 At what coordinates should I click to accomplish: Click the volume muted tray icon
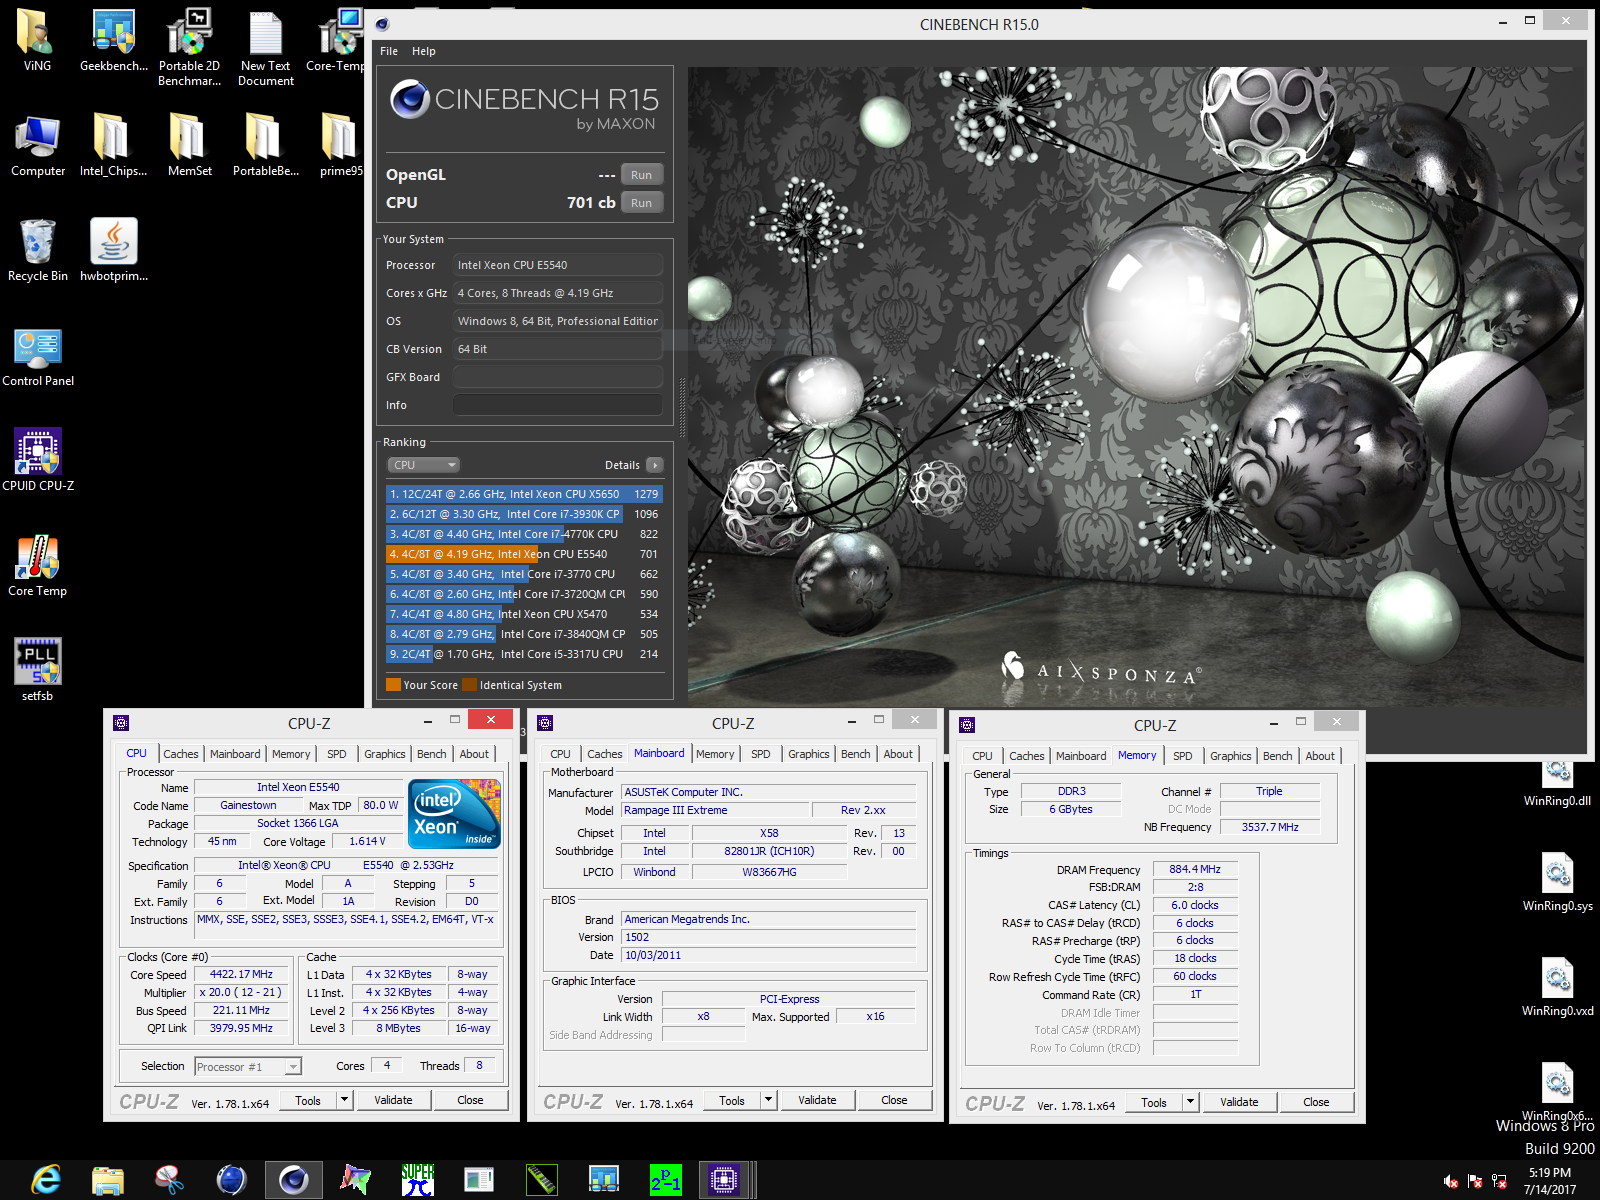[x=1451, y=1181]
